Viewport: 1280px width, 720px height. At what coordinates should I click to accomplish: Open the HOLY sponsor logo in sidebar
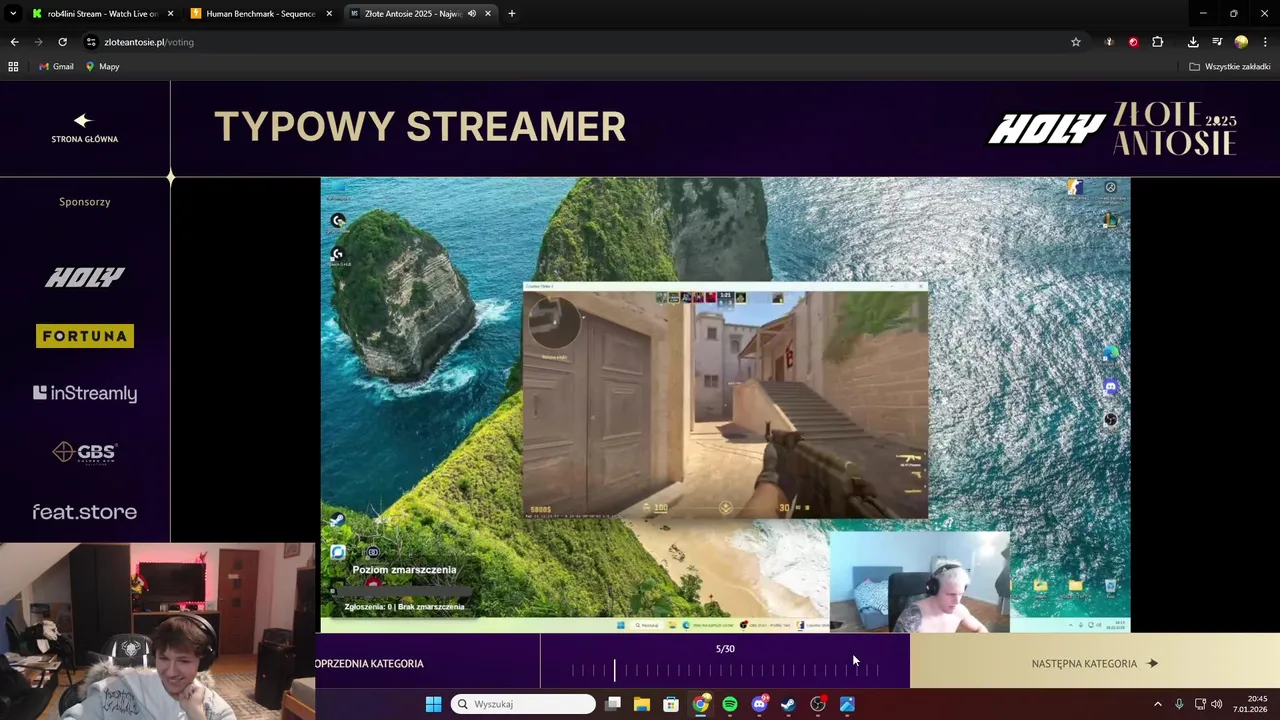coord(85,277)
